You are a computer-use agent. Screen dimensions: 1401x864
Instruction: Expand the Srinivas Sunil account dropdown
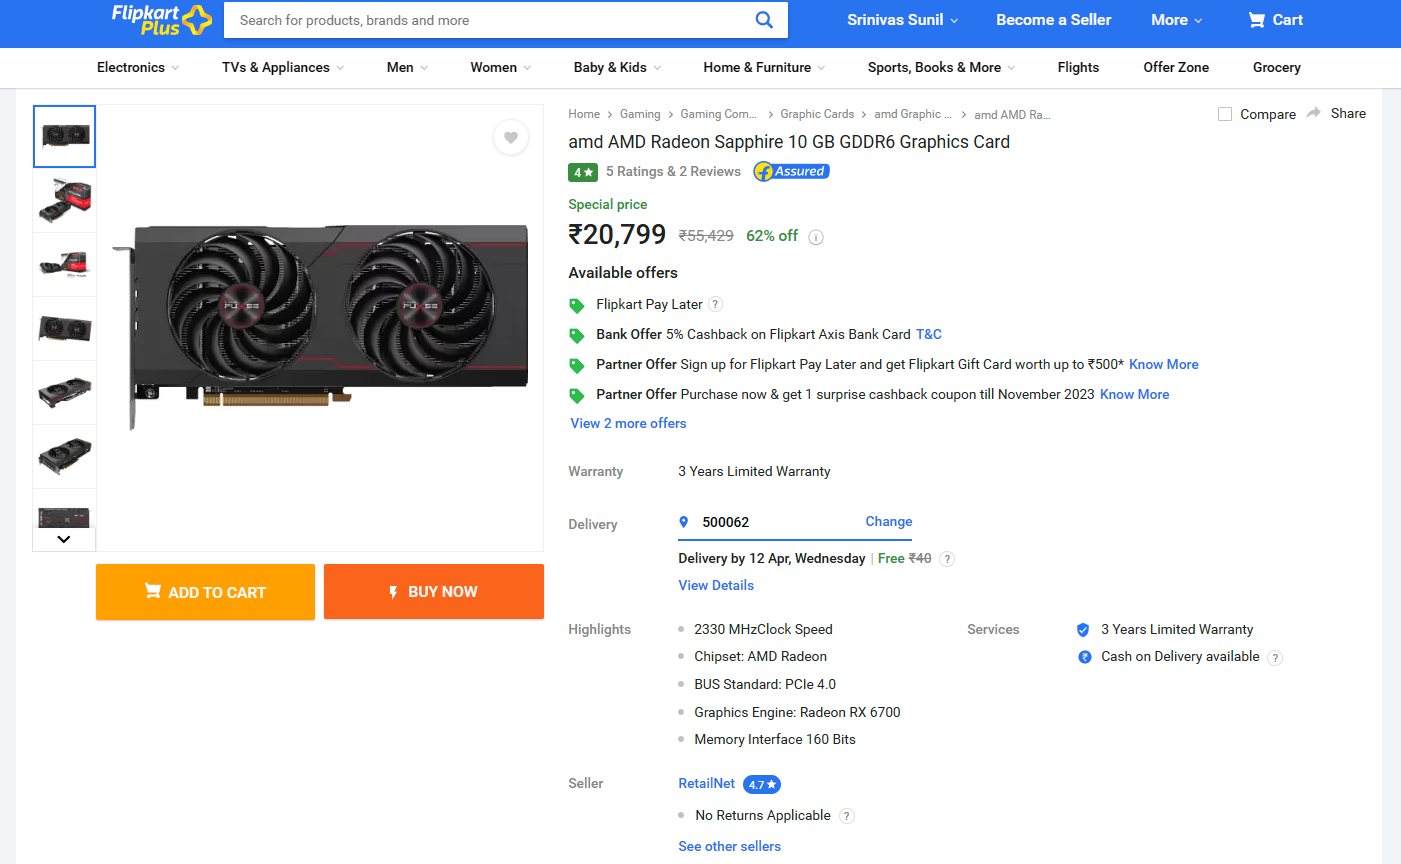903,20
